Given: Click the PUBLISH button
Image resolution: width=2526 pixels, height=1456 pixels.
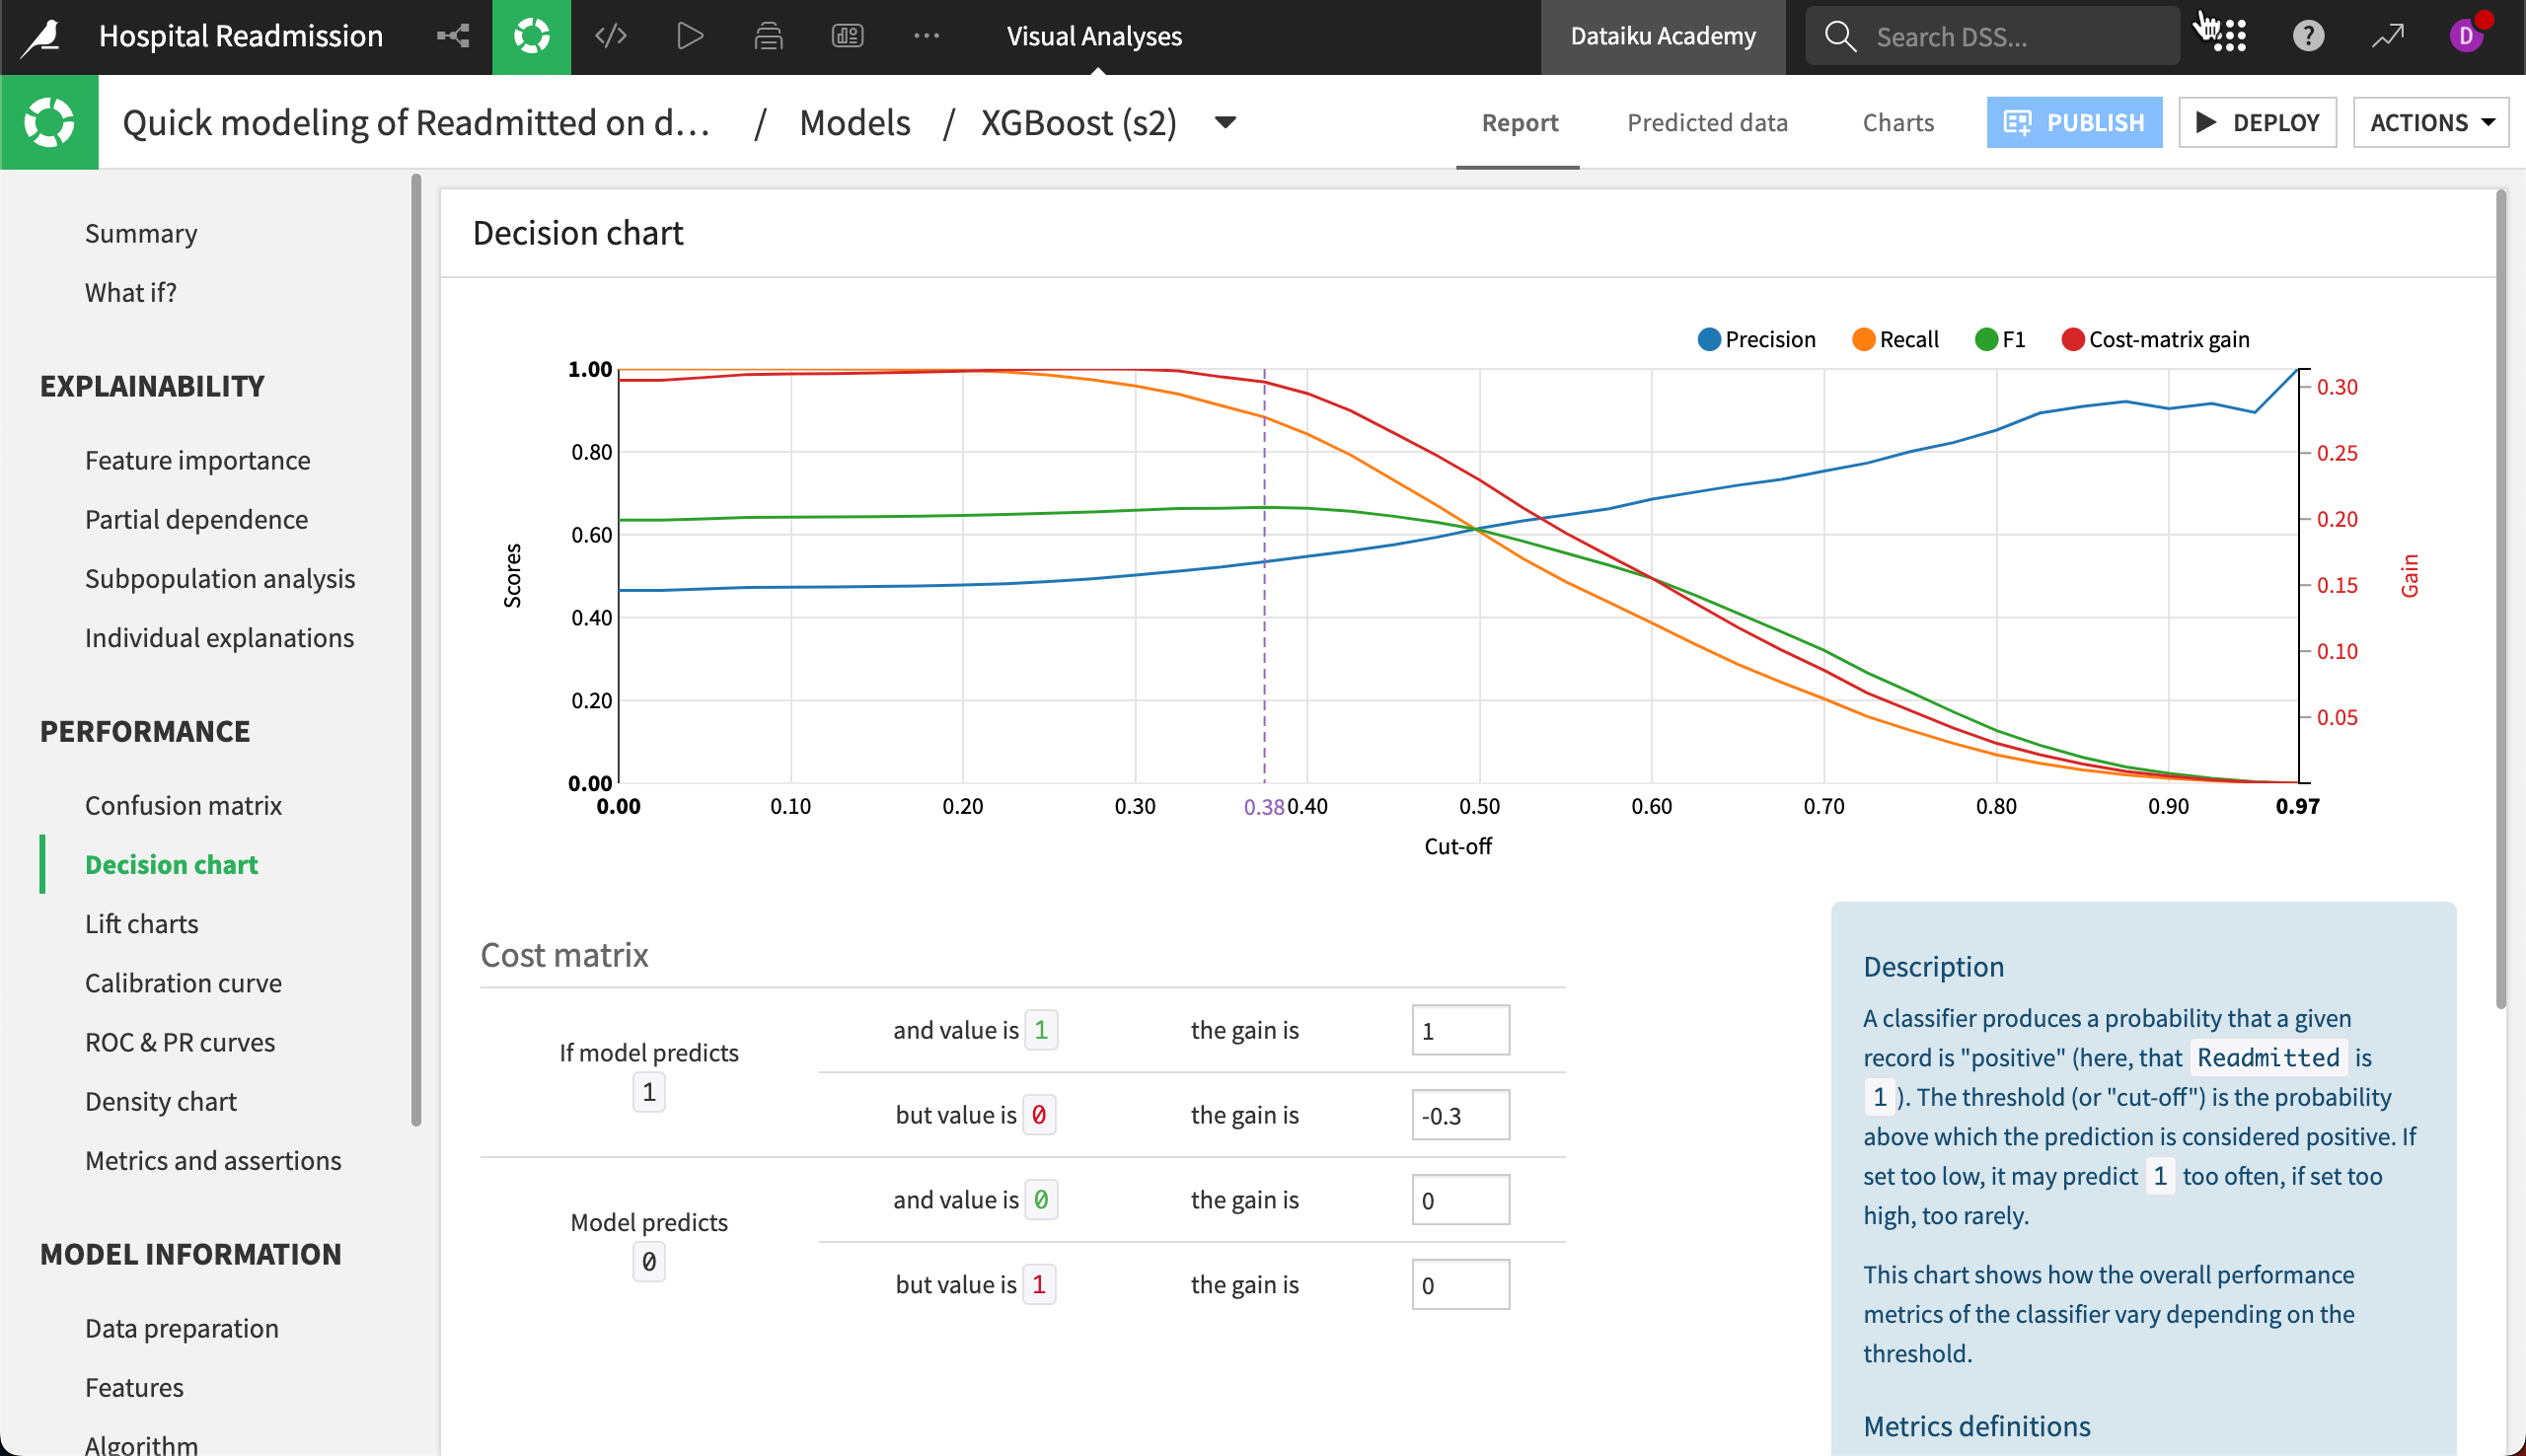Looking at the screenshot, I should [2074, 122].
